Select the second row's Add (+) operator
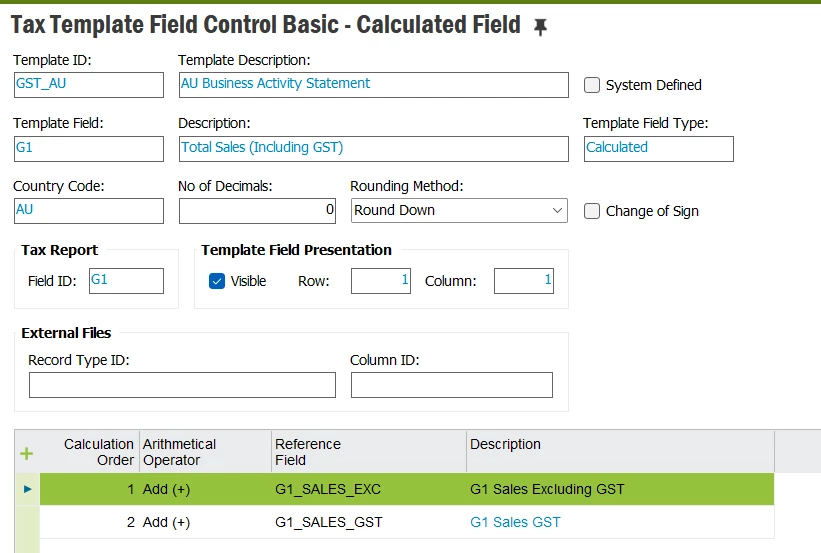821x553 pixels. point(167,522)
